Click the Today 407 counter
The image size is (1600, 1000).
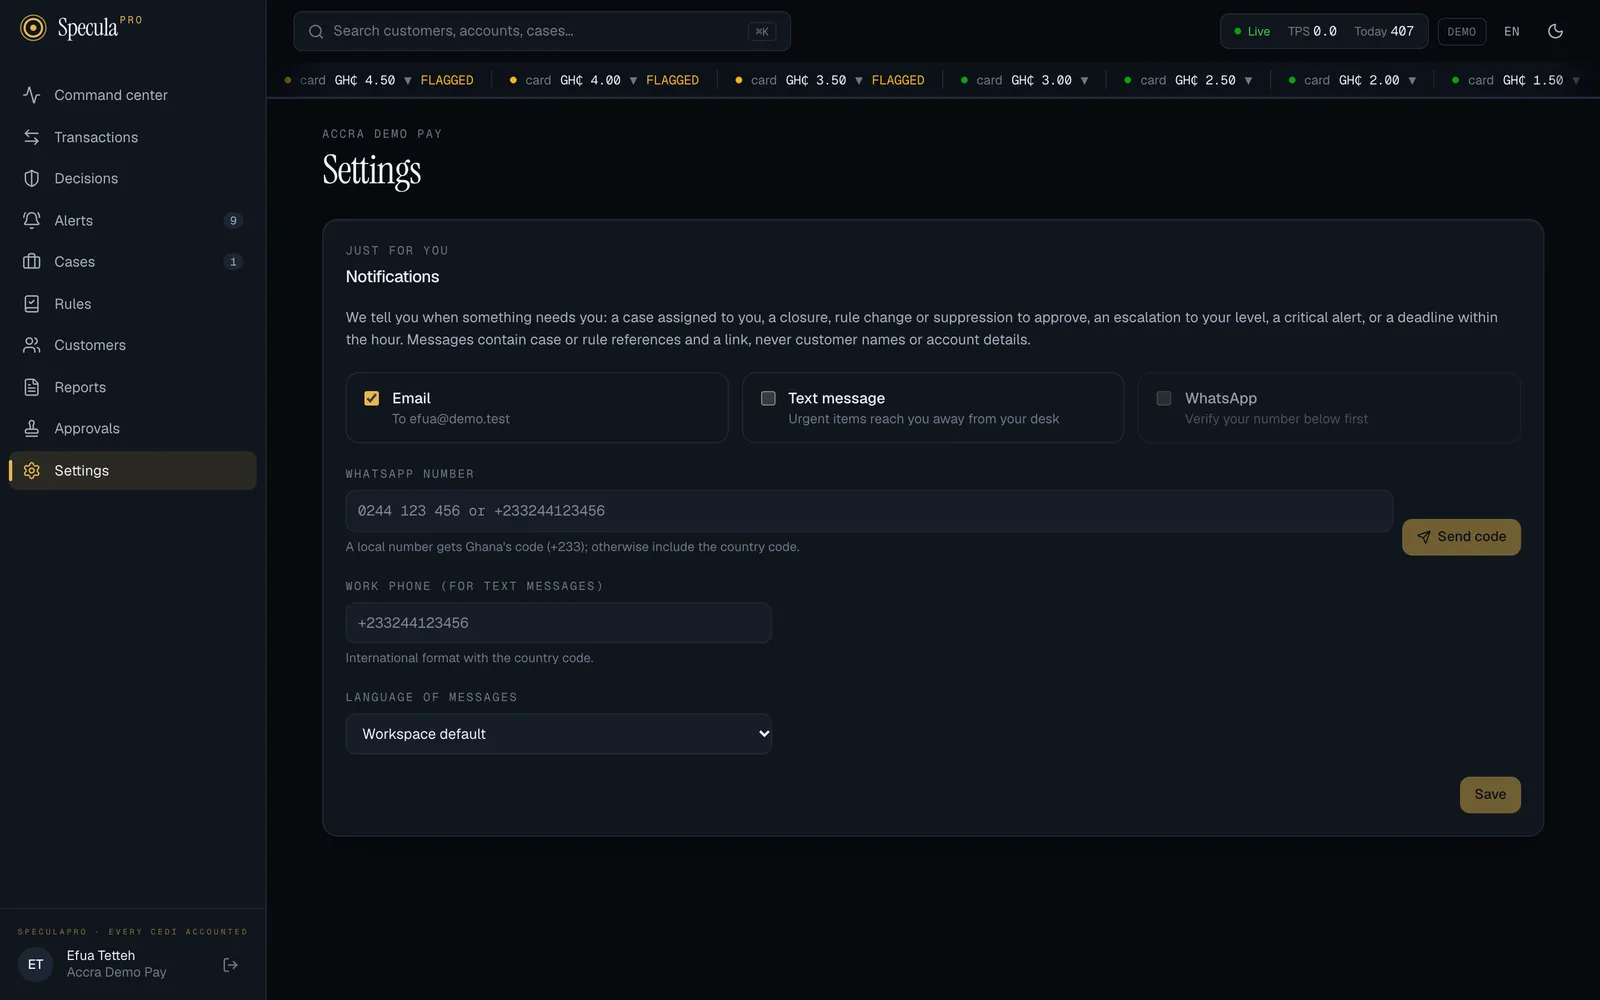pyautogui.click(x=1384, y=31)
